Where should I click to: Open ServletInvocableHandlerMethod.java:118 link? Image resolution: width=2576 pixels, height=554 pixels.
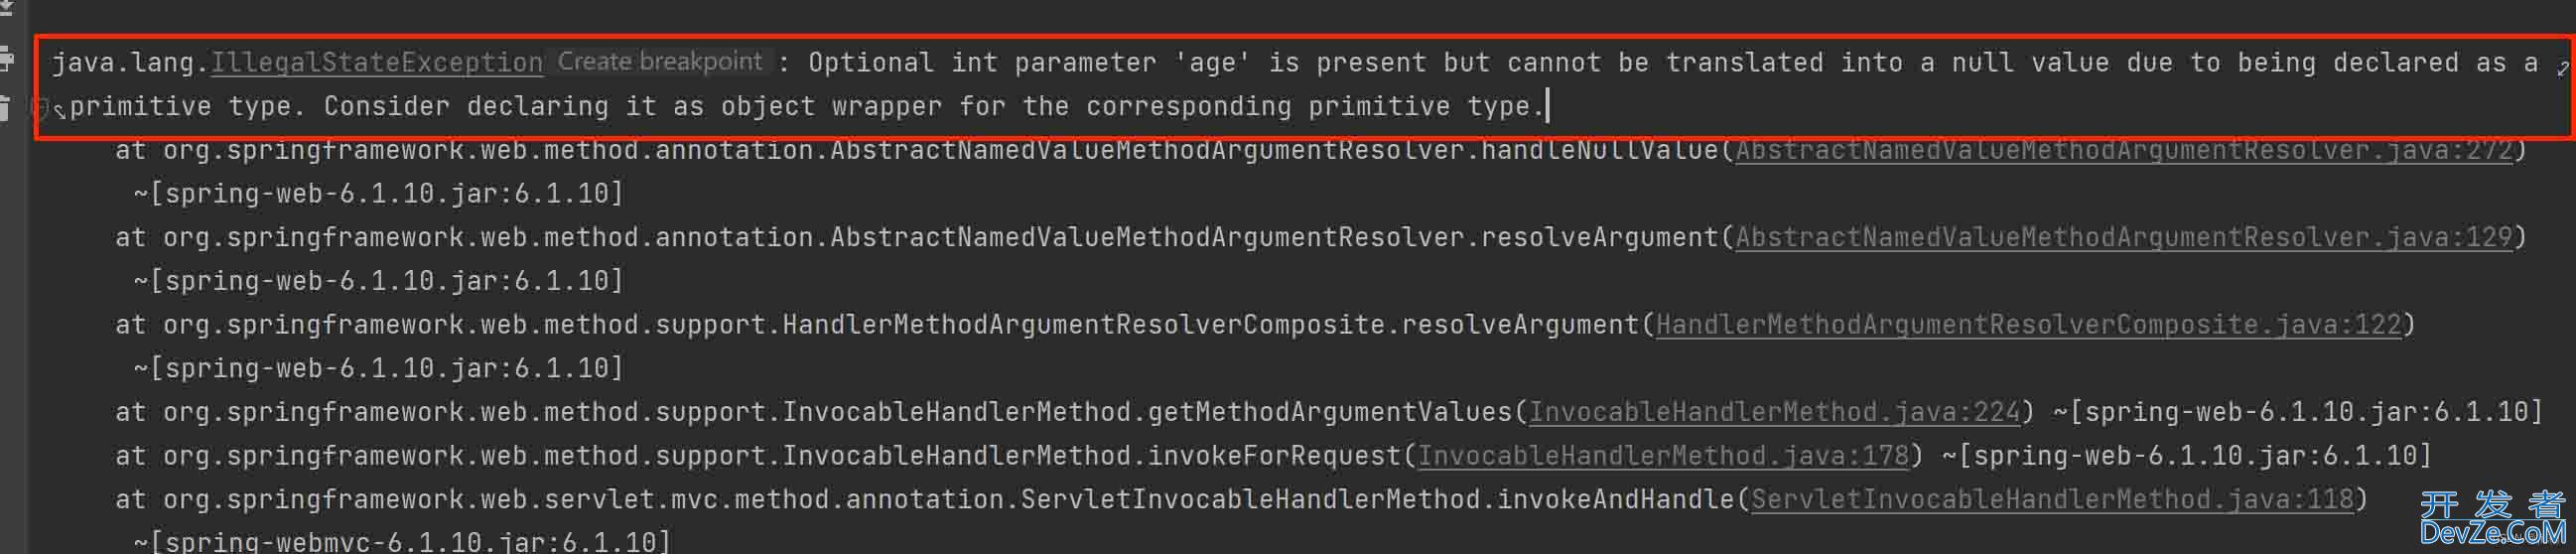click(x=2052, y=499)
